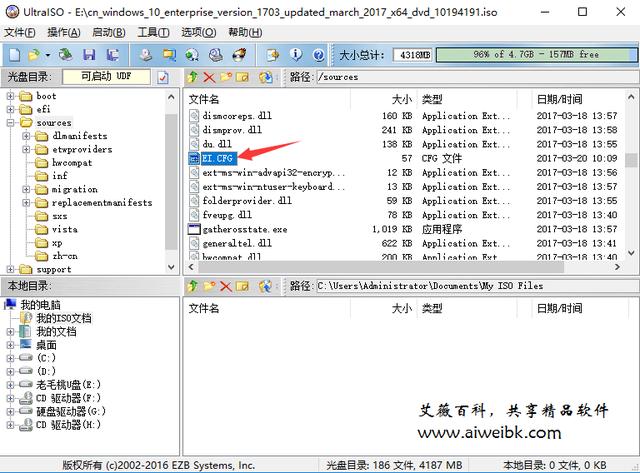Sort image files by 类型 column header

(x=432, y=99)
